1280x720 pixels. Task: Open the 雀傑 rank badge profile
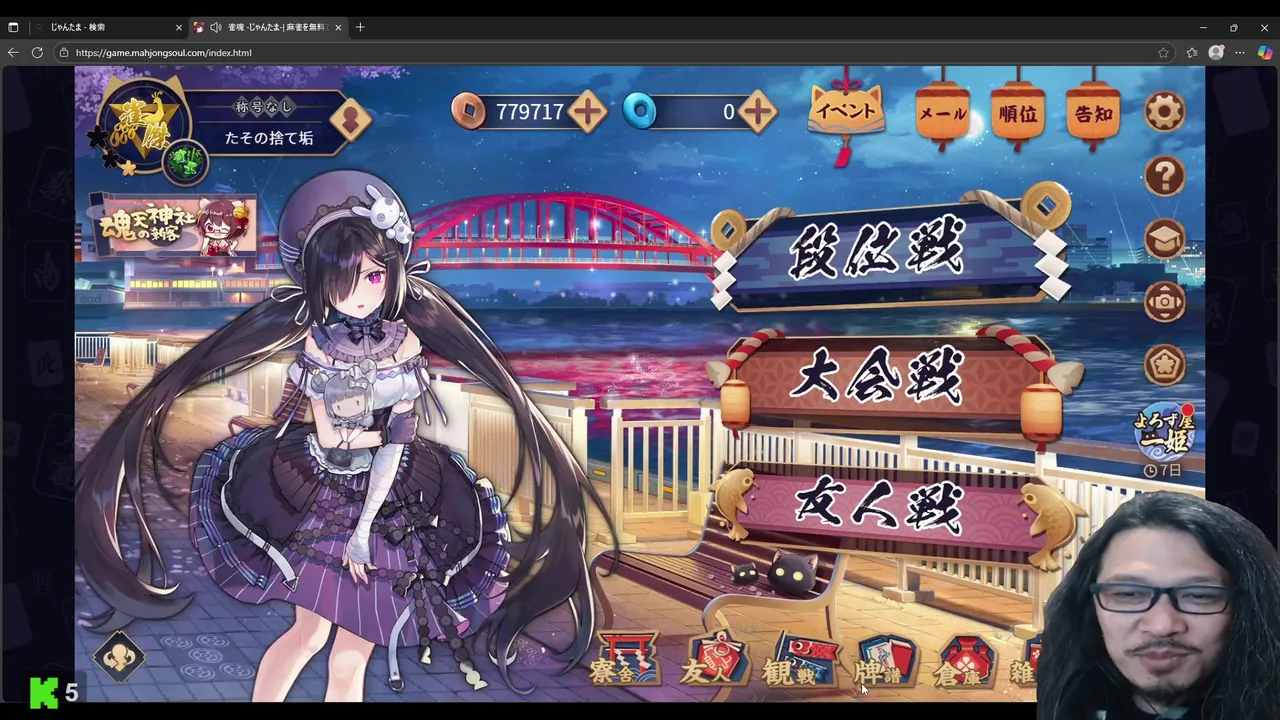click(143, 125)
